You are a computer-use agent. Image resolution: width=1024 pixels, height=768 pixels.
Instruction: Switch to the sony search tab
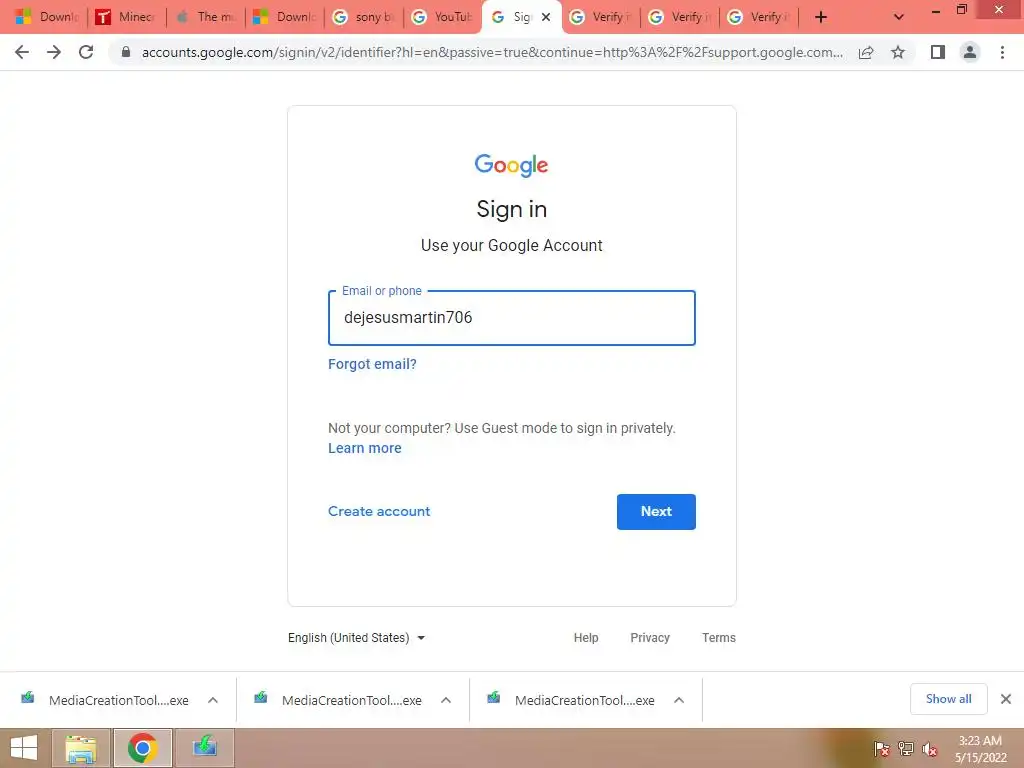click(x=364, y=17)
